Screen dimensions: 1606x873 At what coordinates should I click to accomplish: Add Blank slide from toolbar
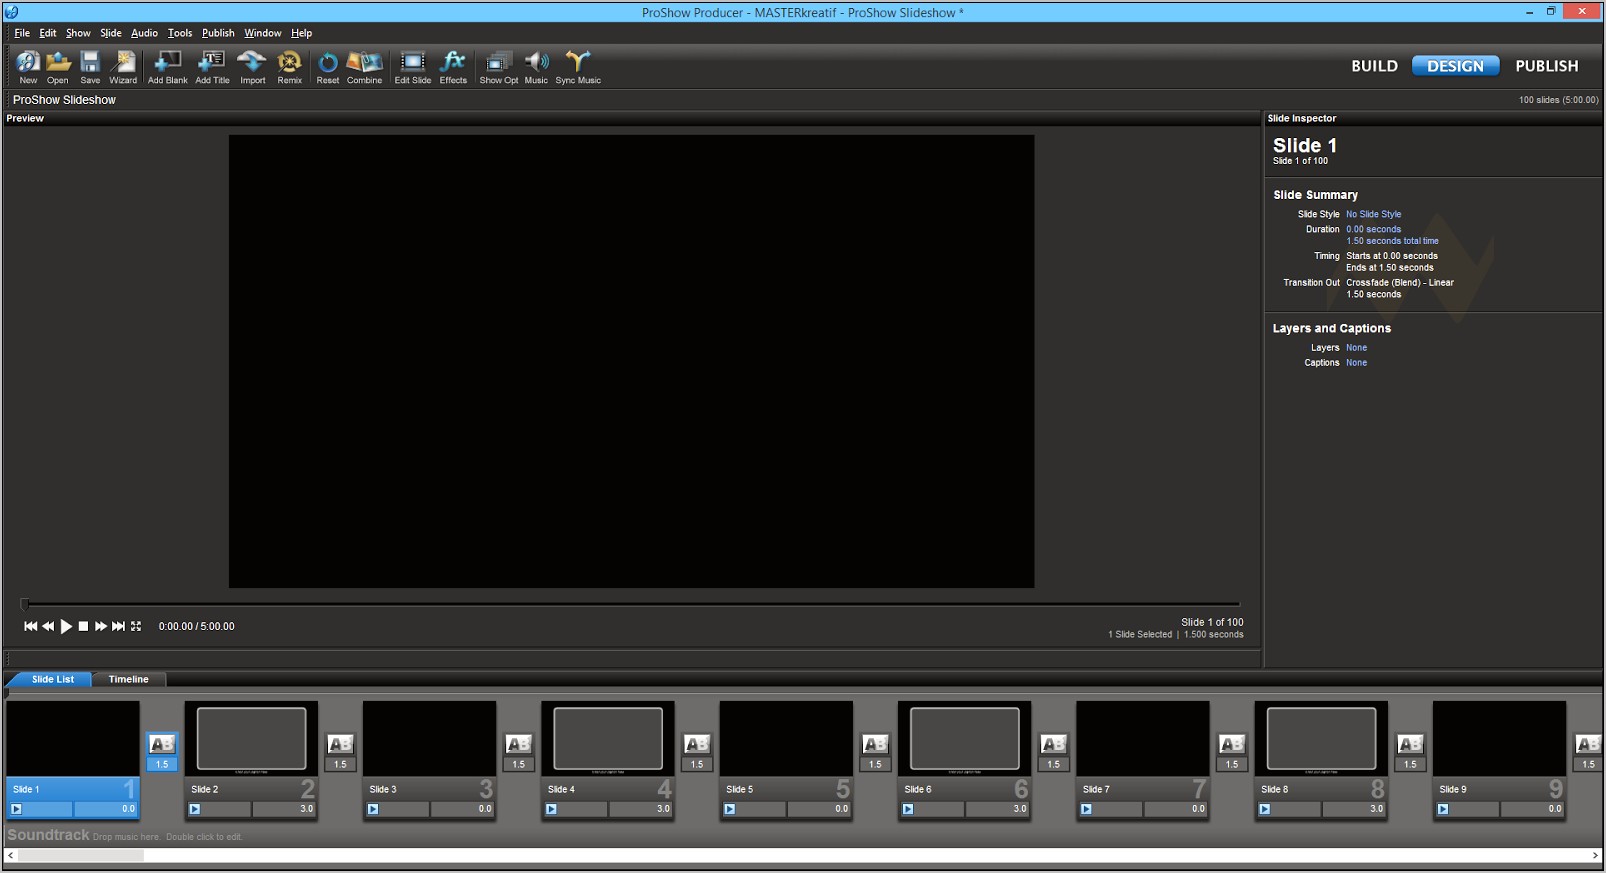pyautogui.click(x=168, y=67)
